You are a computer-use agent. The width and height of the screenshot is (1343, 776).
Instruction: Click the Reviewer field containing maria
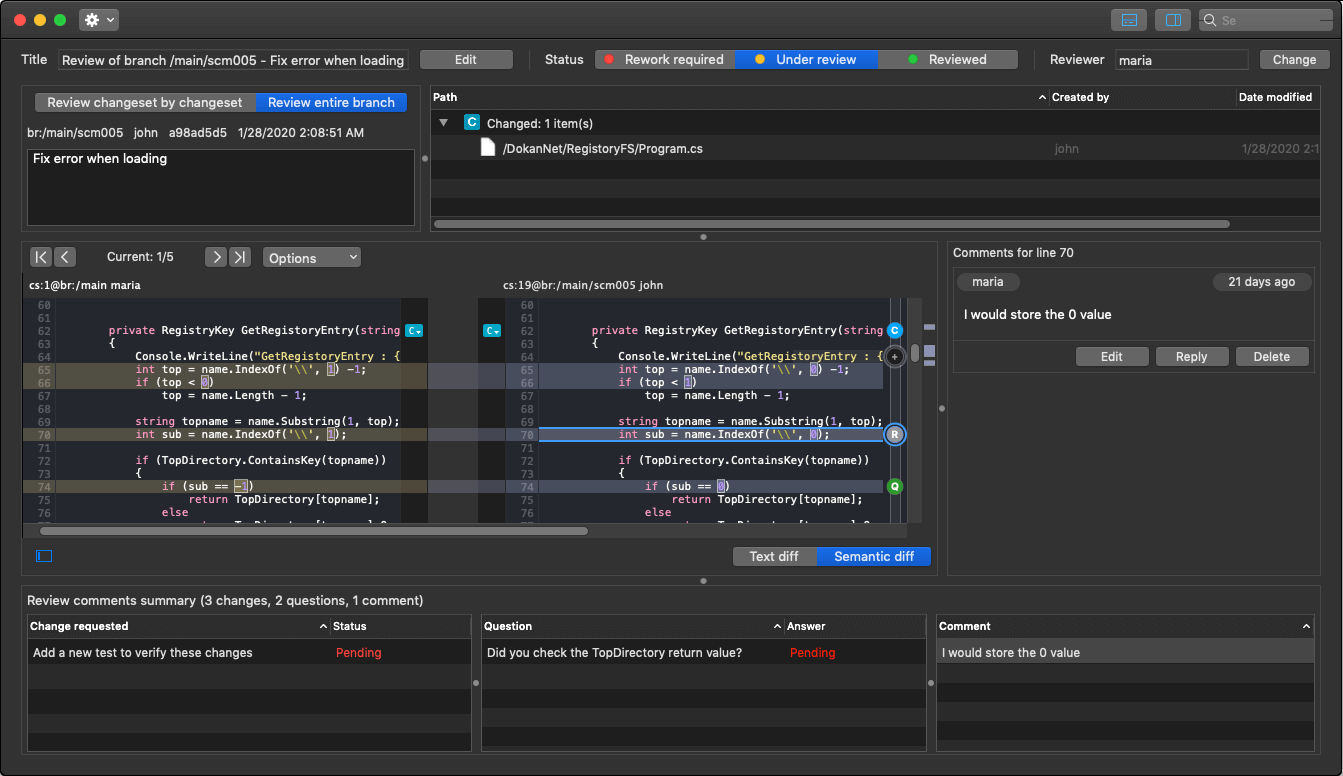click(1181, 60)
